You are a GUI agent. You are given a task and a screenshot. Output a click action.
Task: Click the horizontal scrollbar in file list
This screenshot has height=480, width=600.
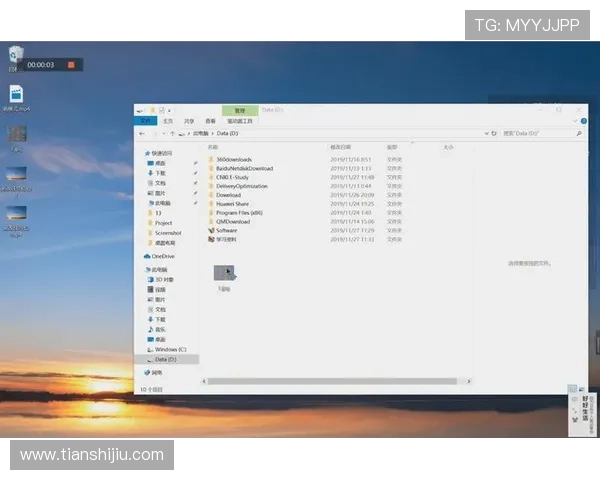(330, 380)
